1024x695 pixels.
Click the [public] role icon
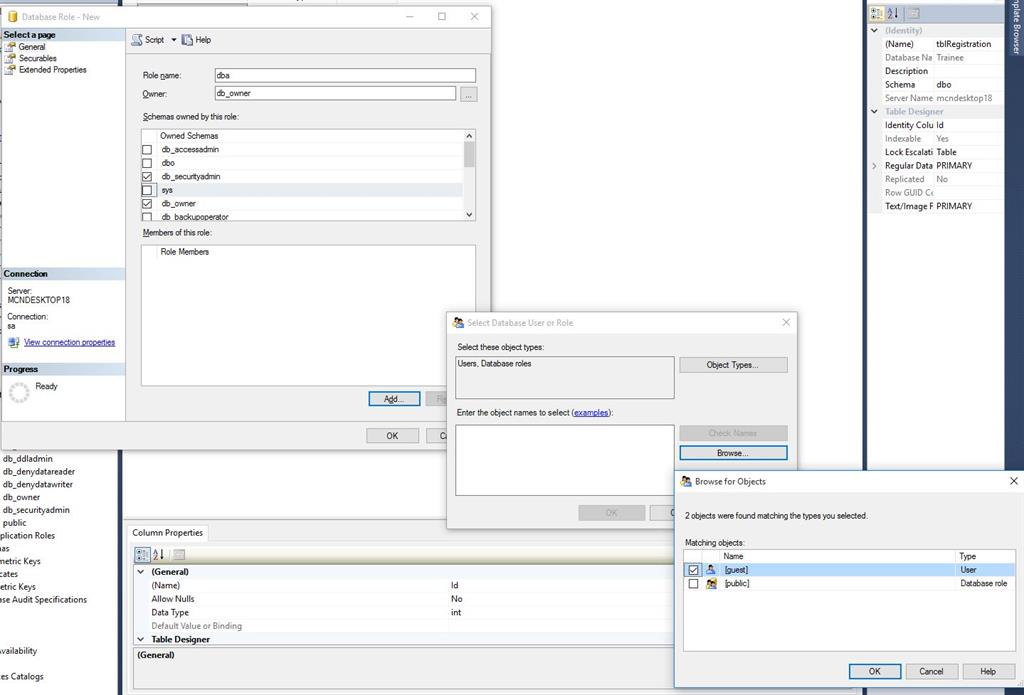click(x=711, y=583)
